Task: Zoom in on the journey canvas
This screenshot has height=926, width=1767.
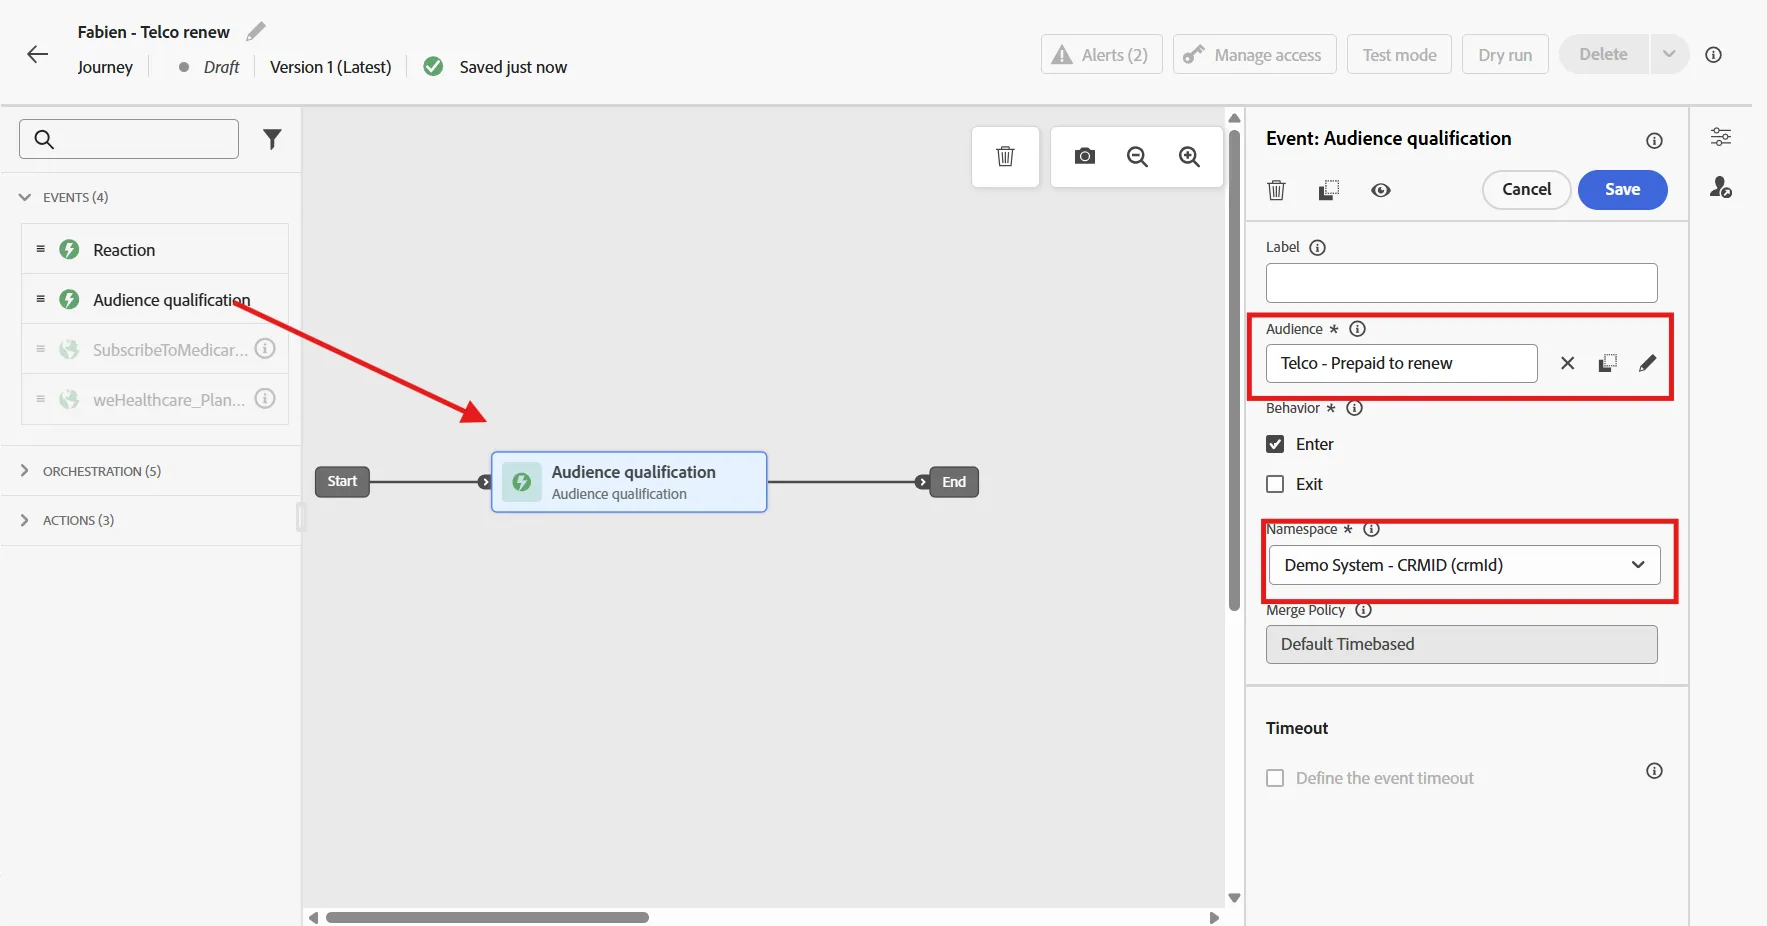Action: click(1189, 156)
